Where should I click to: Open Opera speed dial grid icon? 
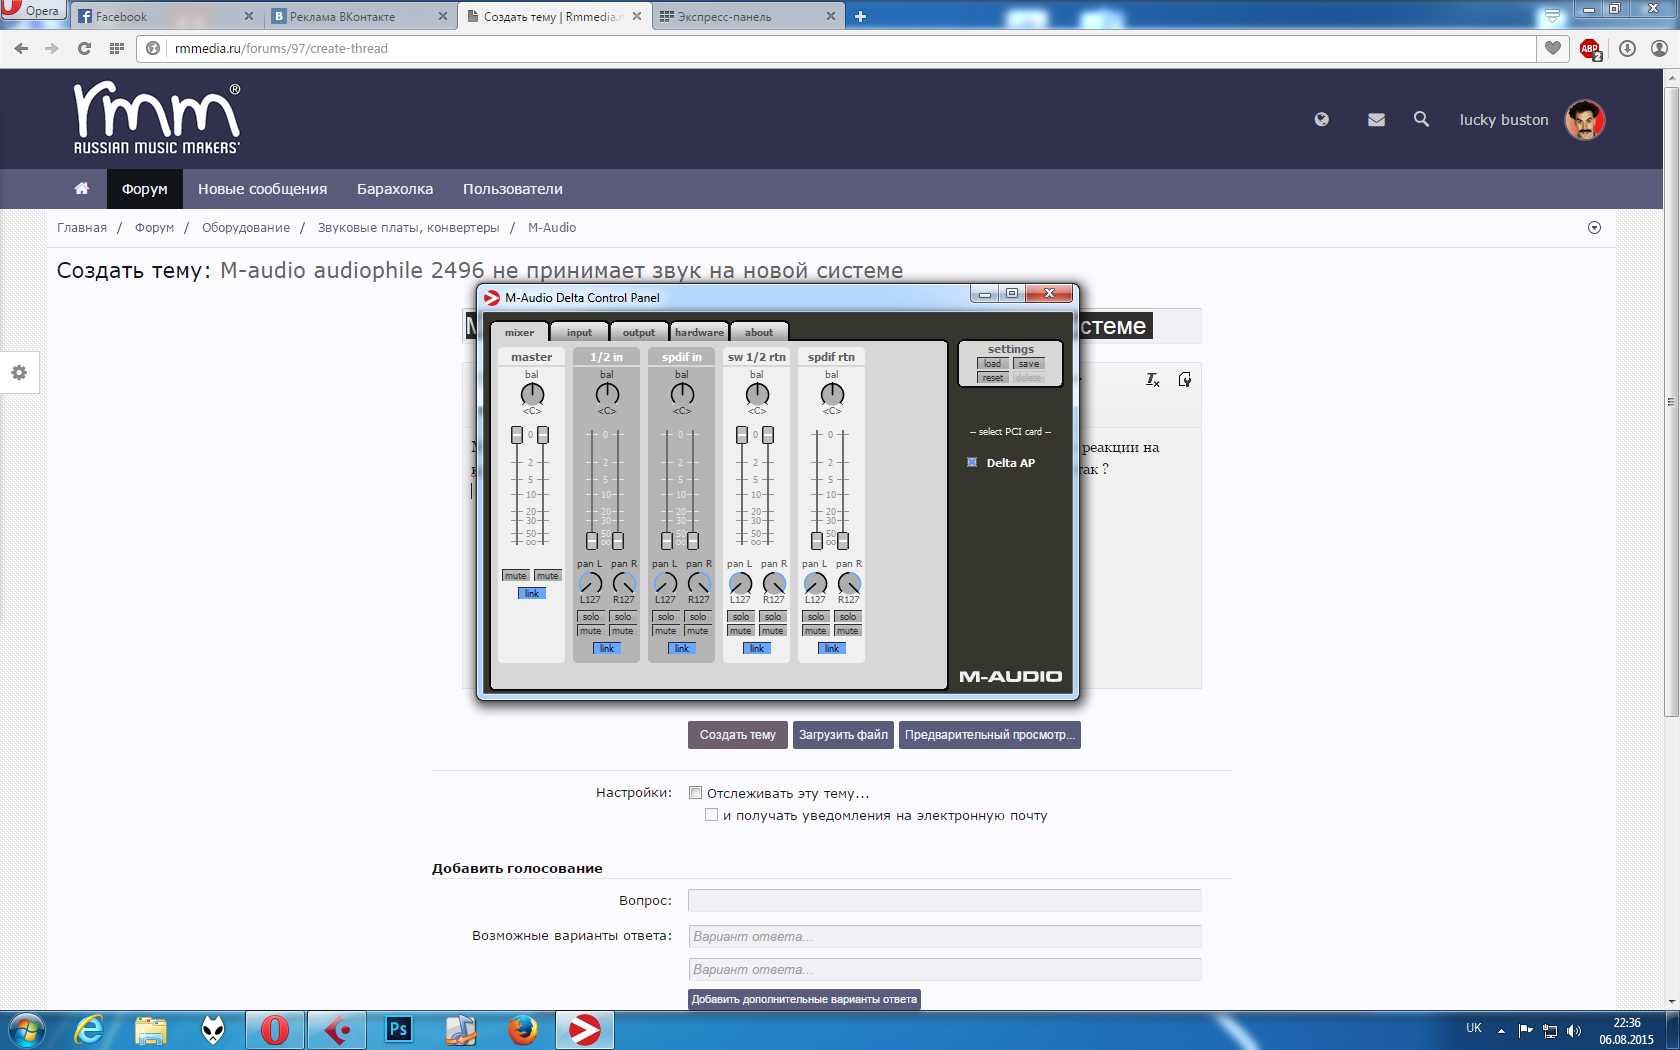[117, 48]
